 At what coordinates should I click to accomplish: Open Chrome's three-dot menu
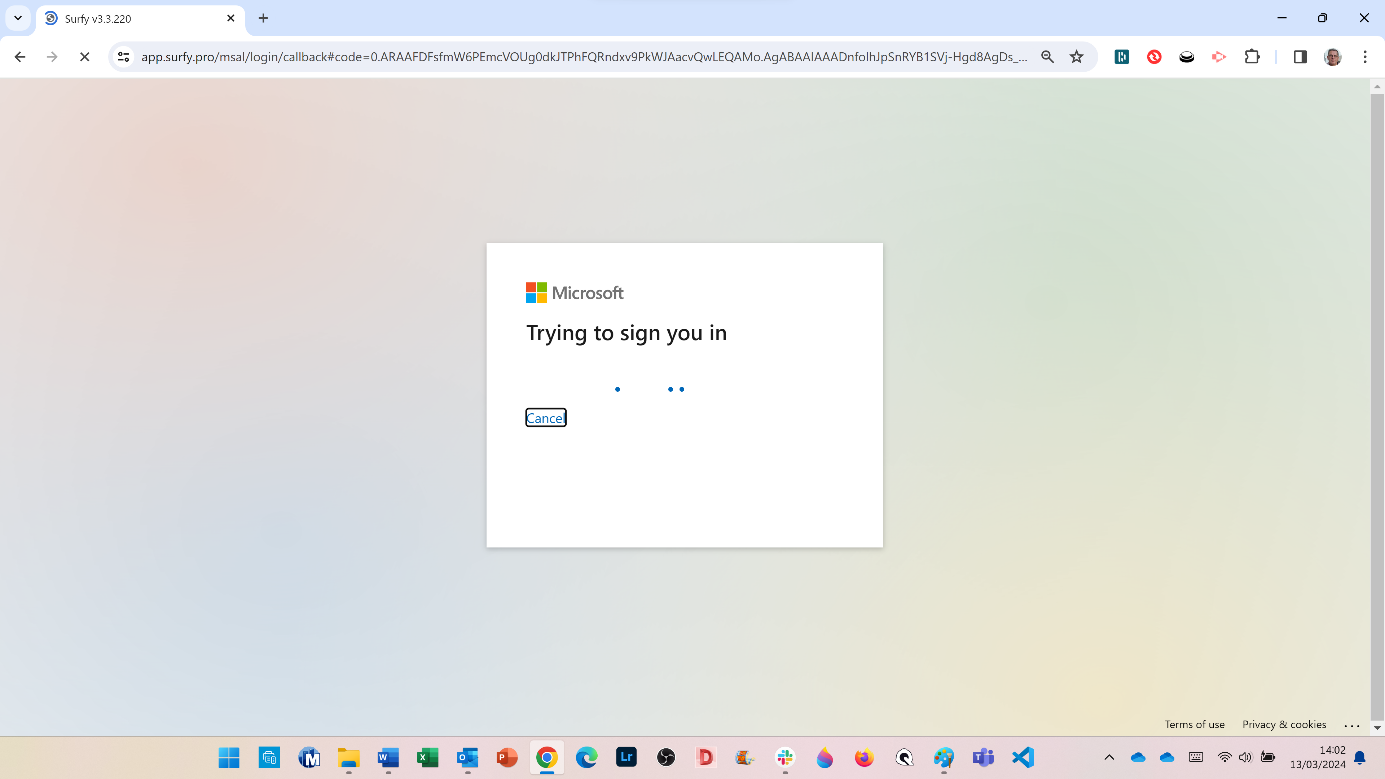[1365, 57]
